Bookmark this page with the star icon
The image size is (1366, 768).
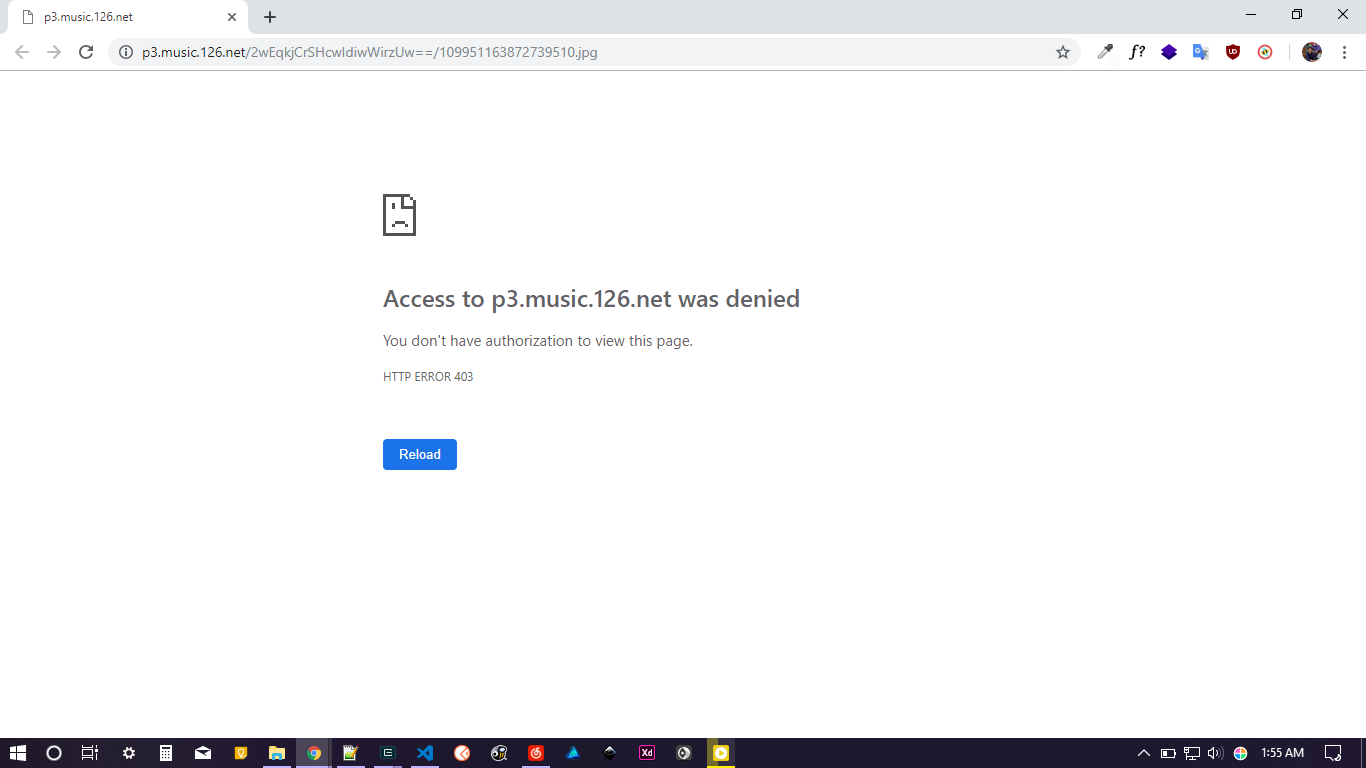(1063, 52)
